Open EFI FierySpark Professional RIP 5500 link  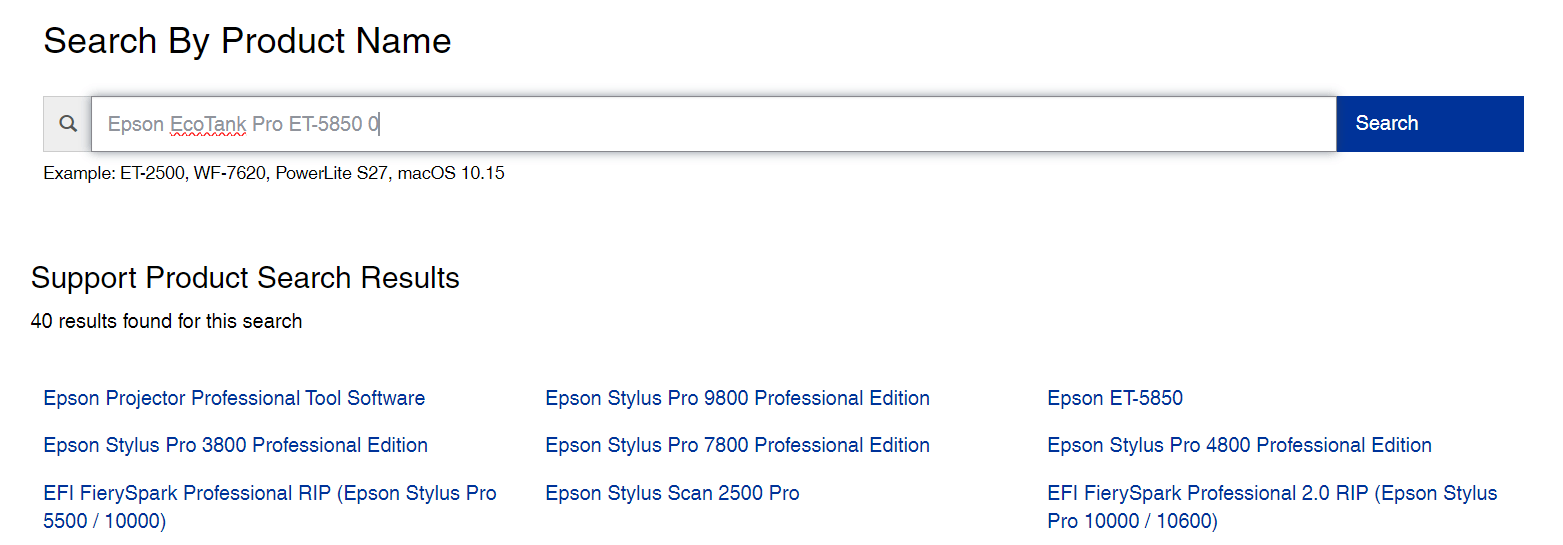(x=270, y=493)
